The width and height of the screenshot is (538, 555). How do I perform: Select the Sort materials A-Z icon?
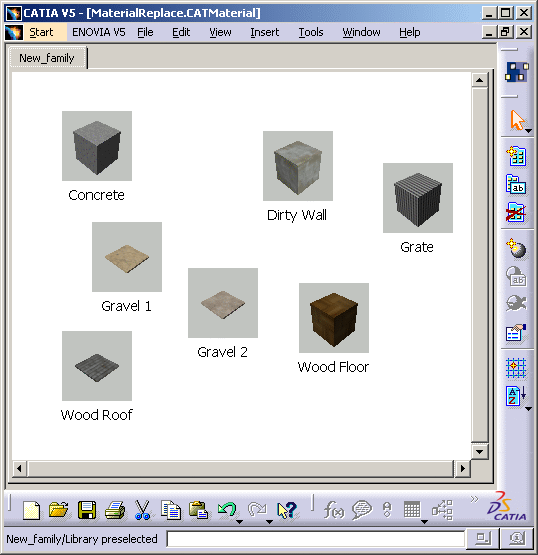coord(515,396)
